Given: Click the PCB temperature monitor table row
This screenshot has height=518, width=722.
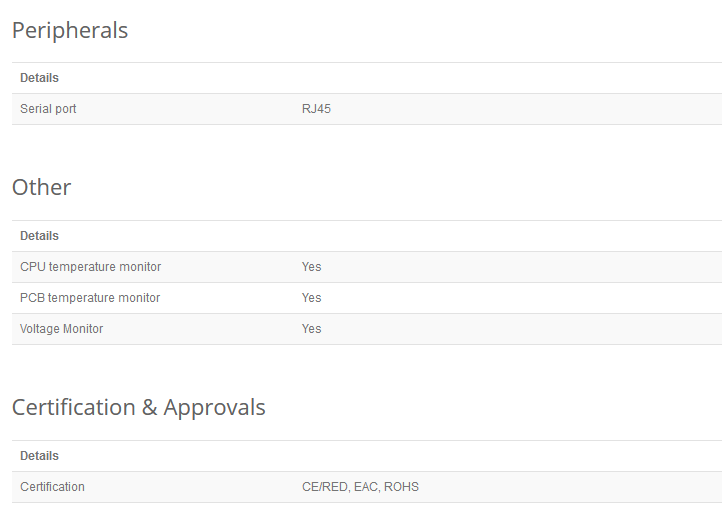Looking at the screenshot, I should [367, 298].
